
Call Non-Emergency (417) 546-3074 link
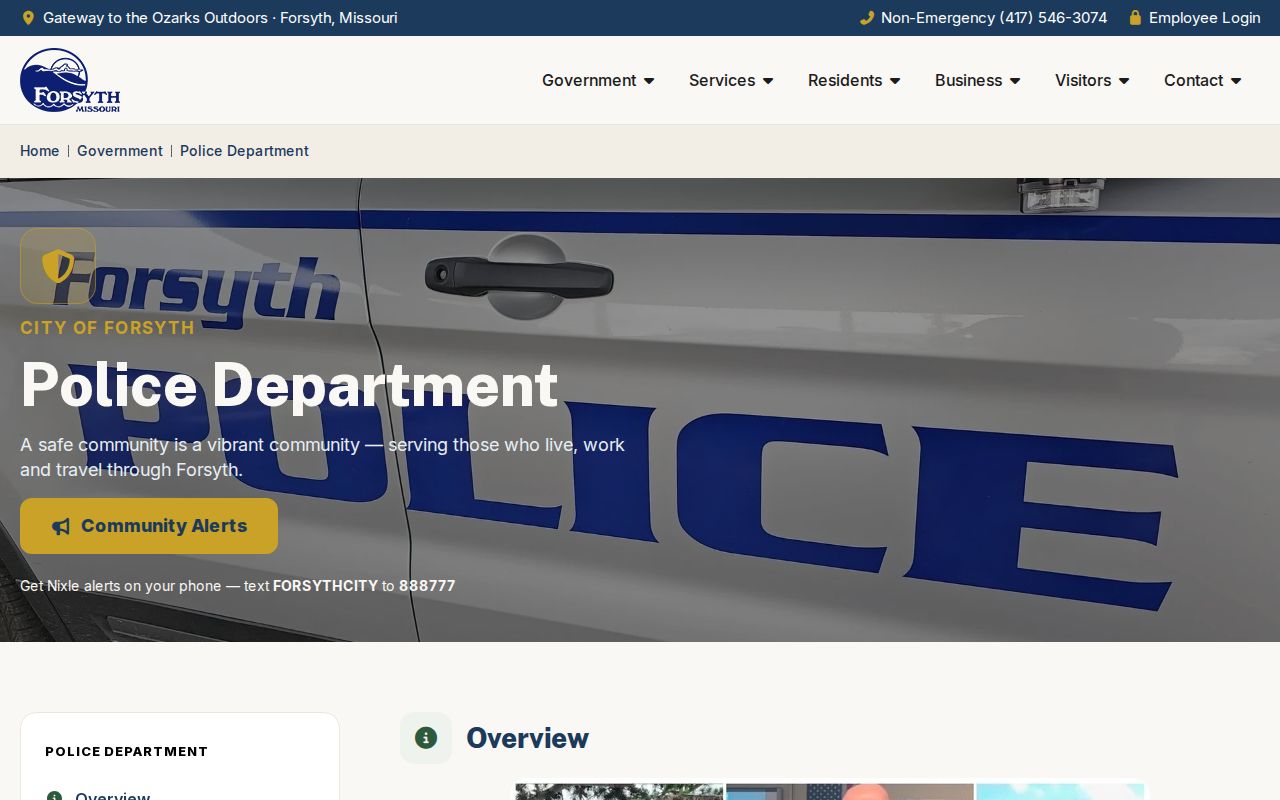[984, 18]
